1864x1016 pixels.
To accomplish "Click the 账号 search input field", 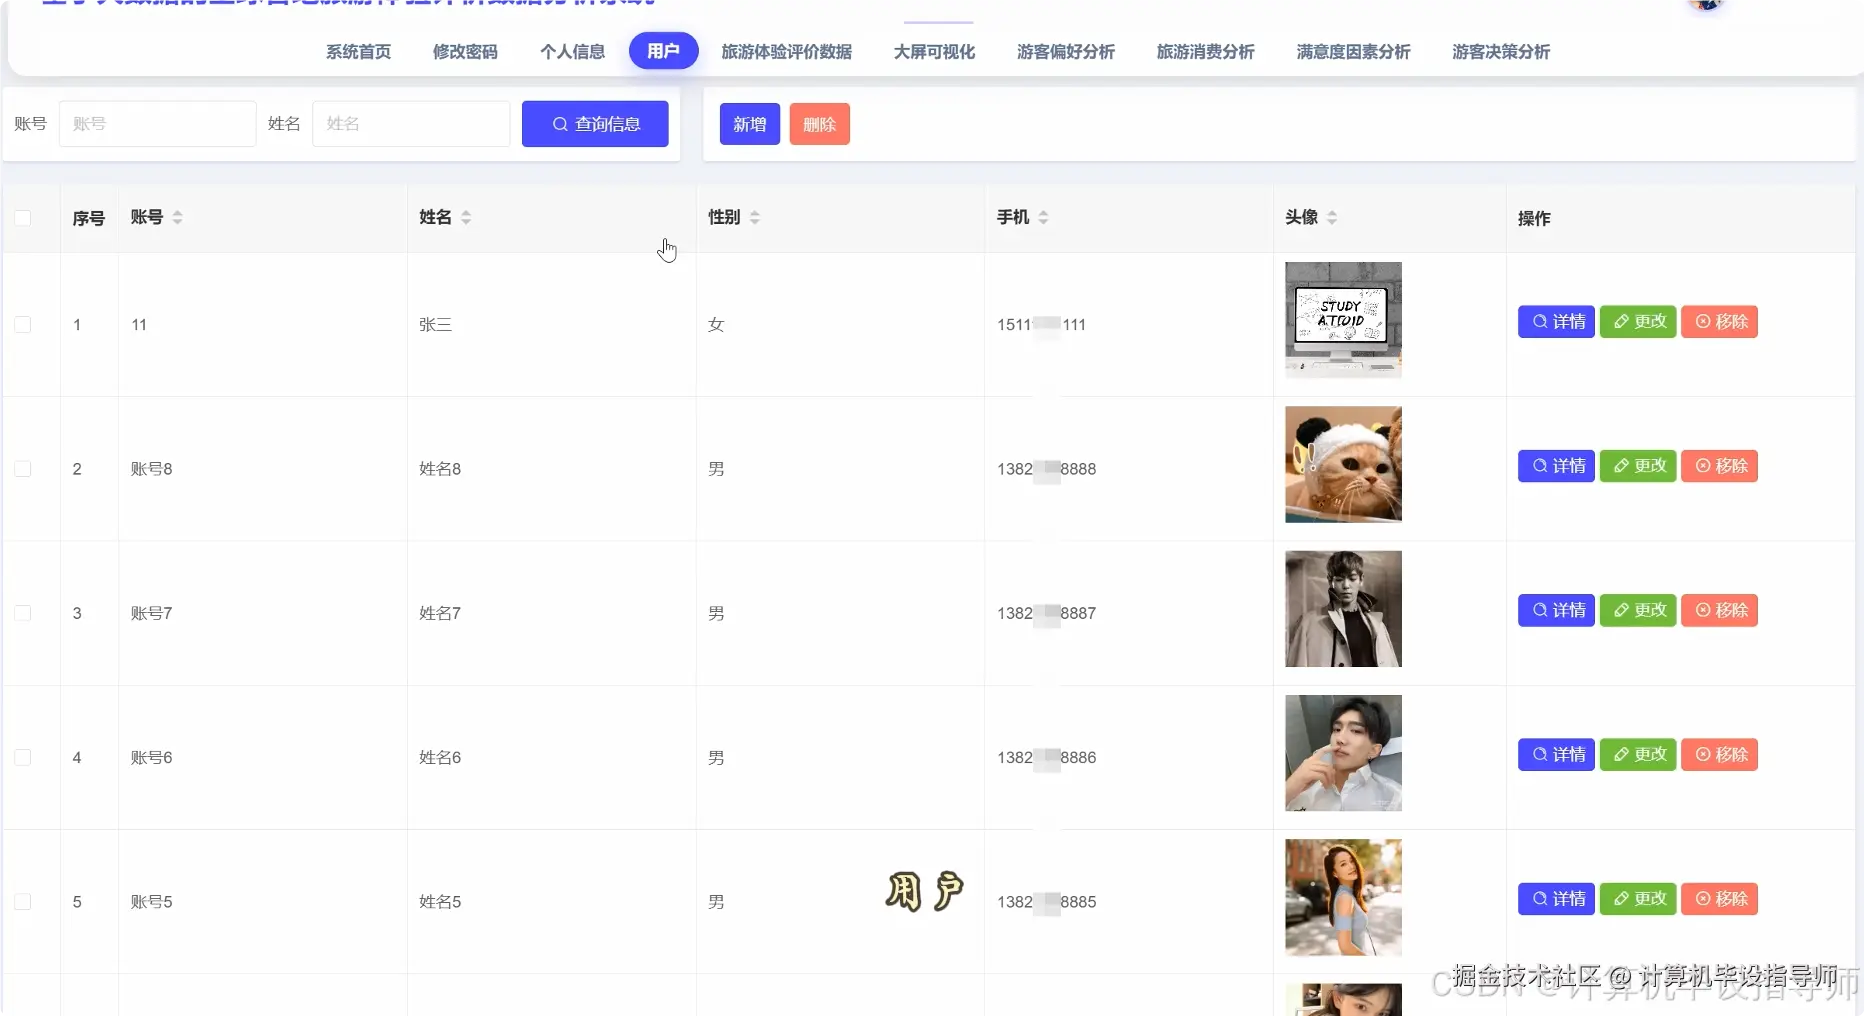I will [x=157, y=123].
